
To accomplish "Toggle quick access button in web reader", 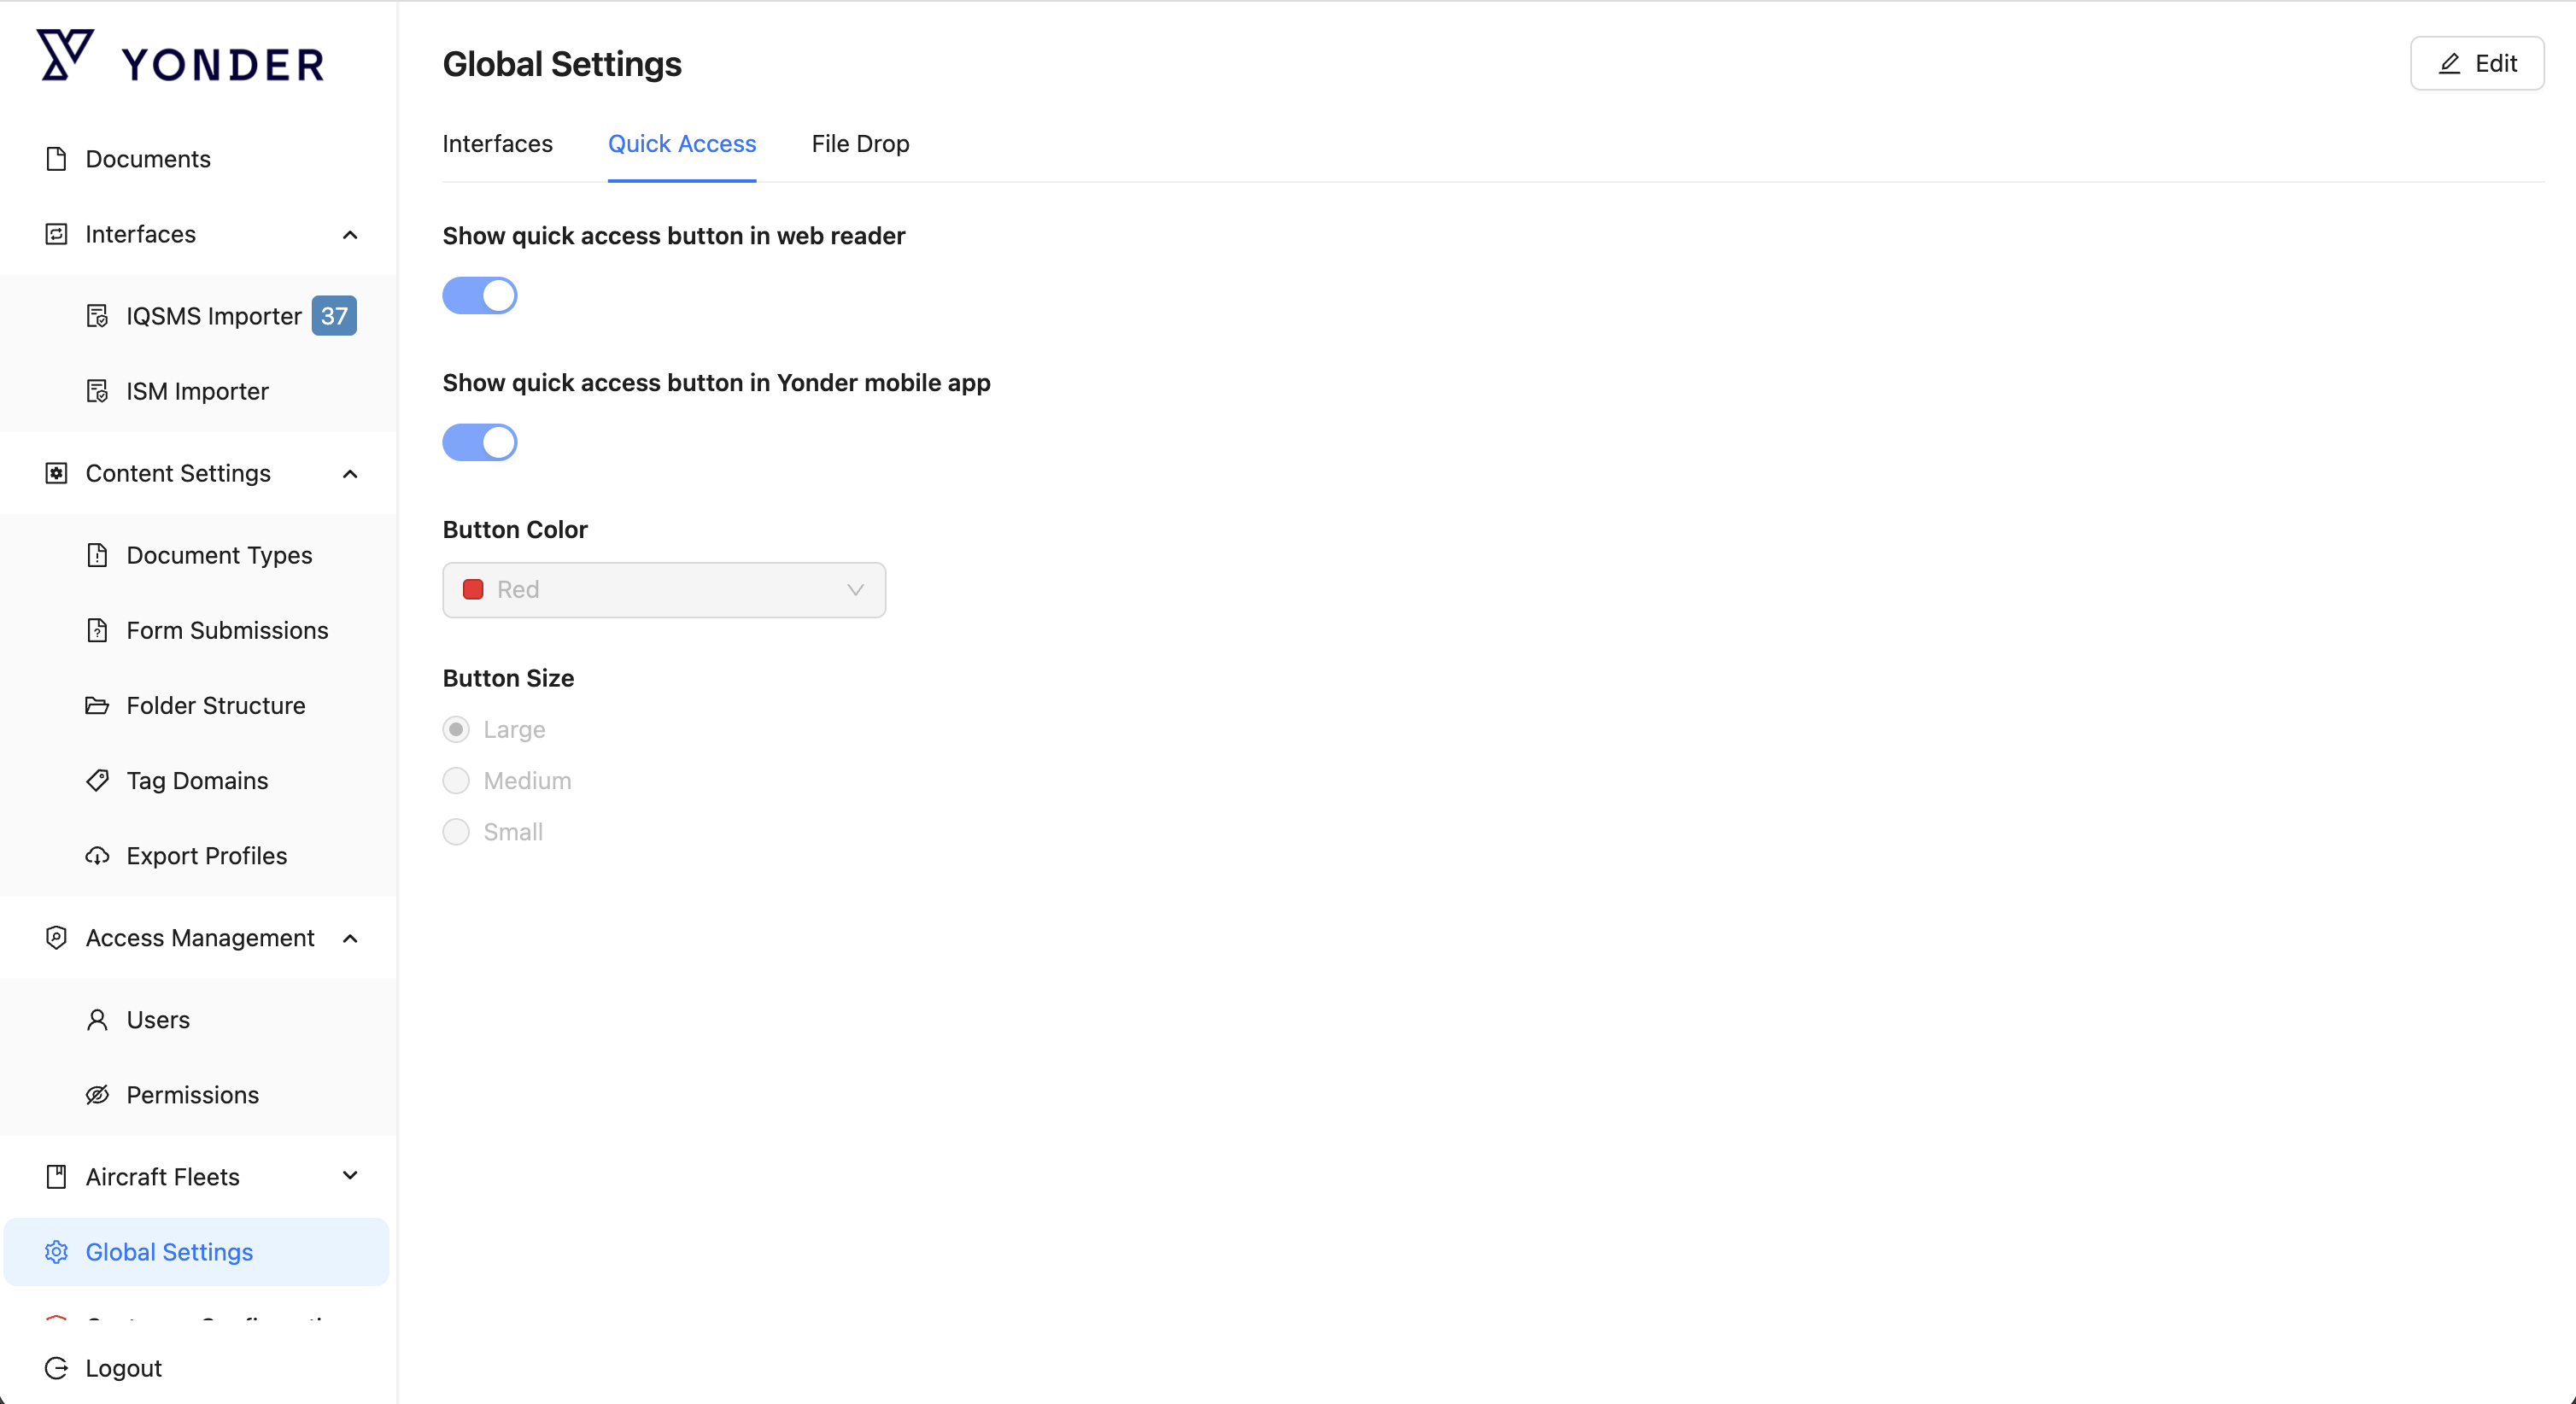I will (479, 296).
